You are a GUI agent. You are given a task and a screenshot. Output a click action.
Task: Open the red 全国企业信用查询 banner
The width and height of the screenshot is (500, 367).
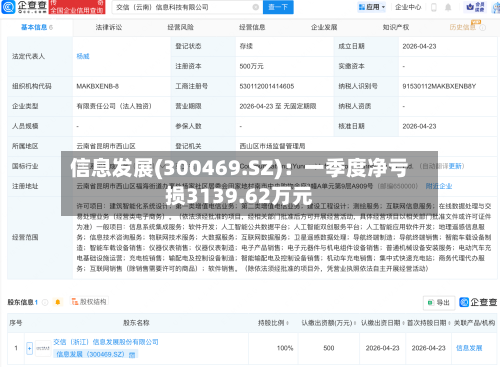[77, 7]
